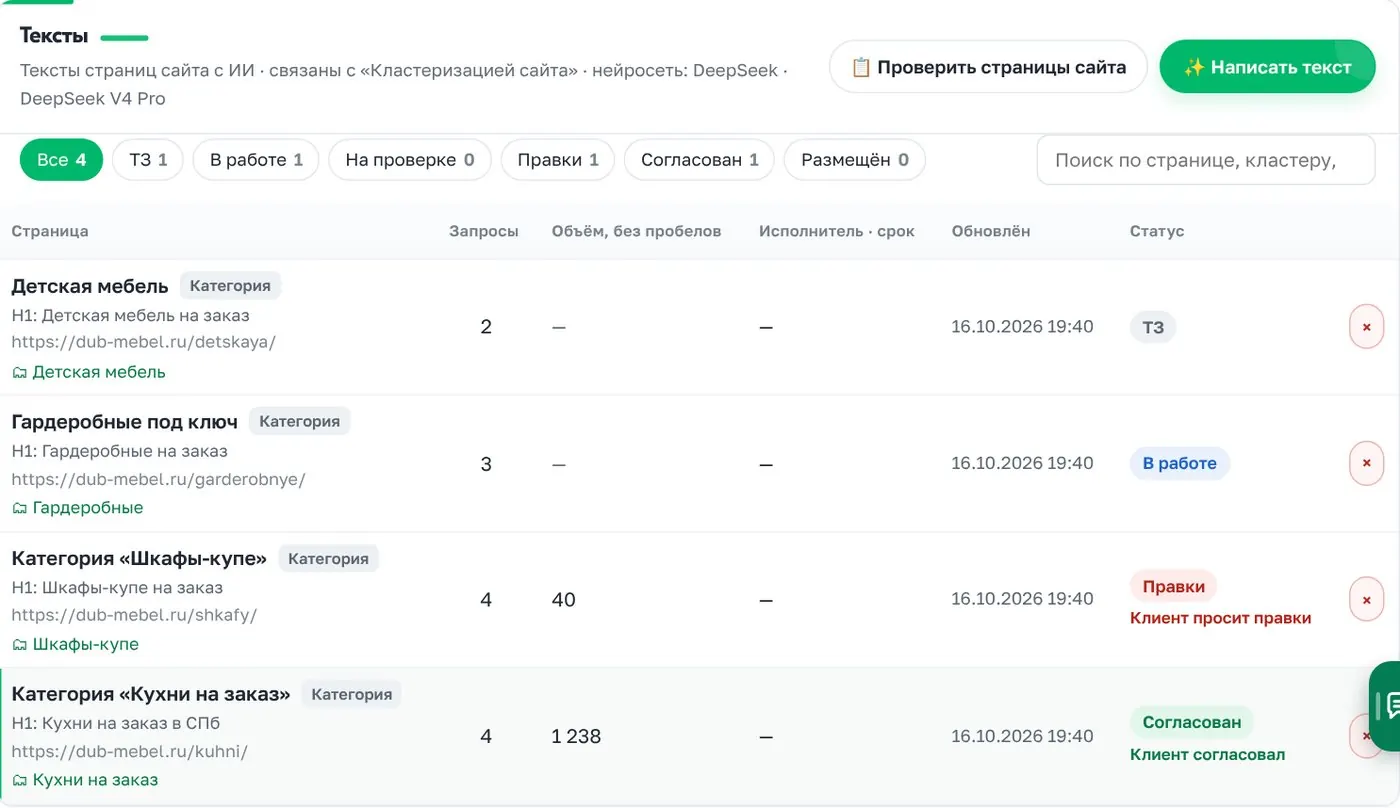This screenshot has height=808, width=1400.
Task: Click the Страница column header
Action: pyautogui.click(x=50, y=231)
